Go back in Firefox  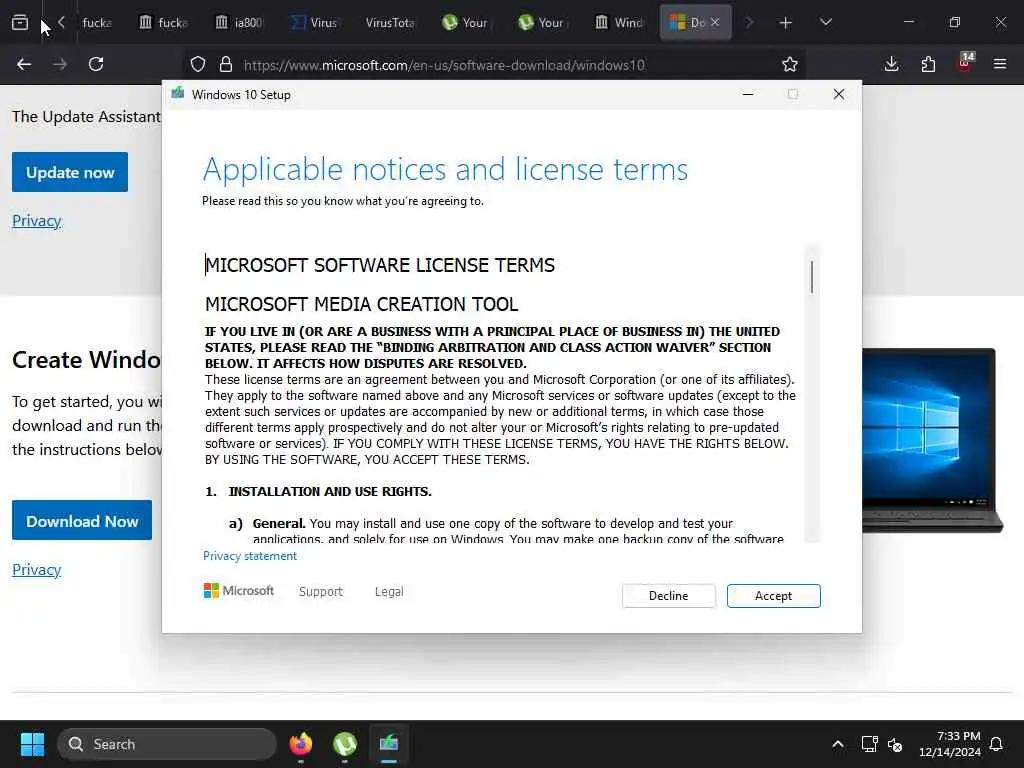(24, 64)
